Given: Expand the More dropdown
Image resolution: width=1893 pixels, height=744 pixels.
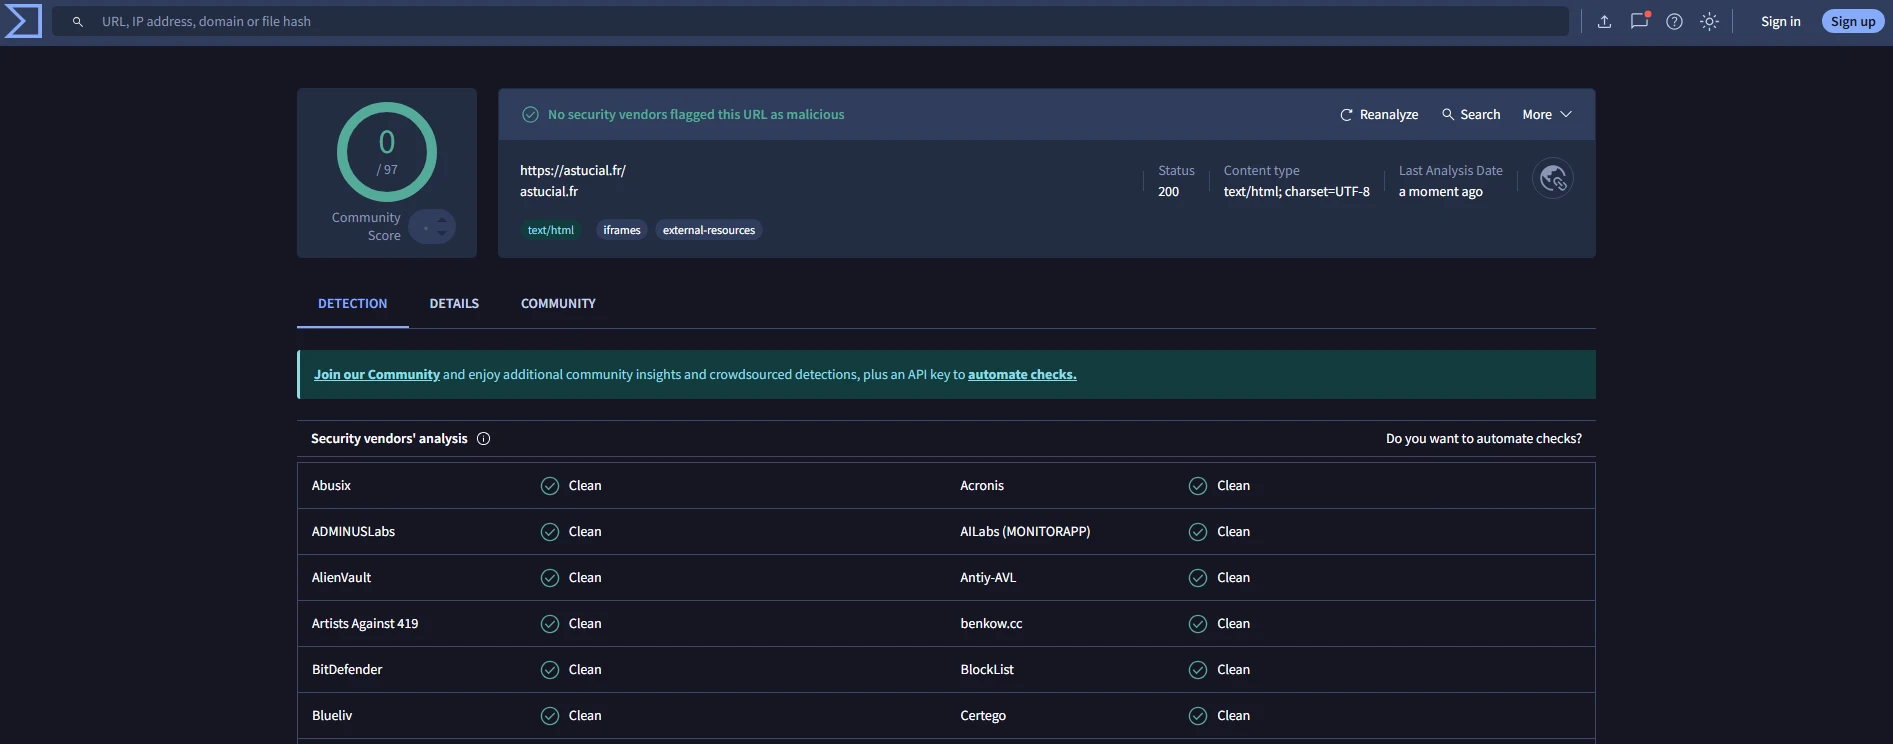Looking at the screenshot, I should (x=1547, y=115).
